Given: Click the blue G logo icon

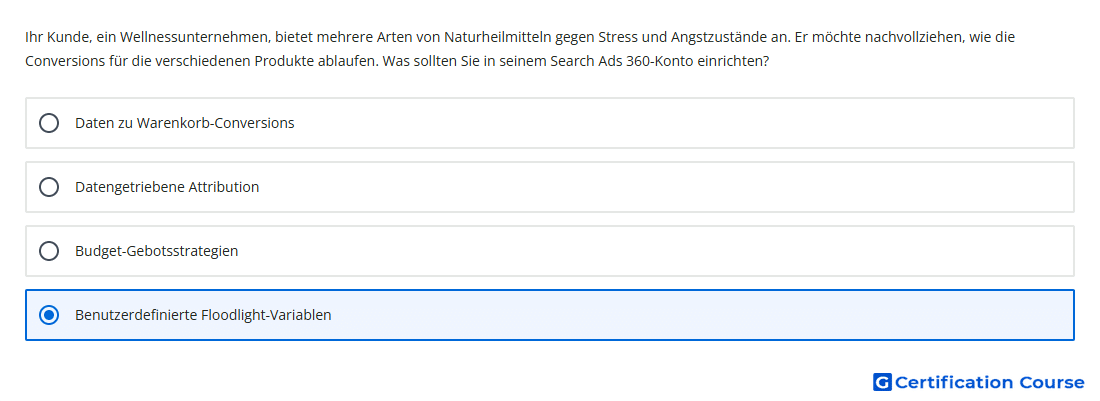Looking at the screenshot, I should (x=882, y=382).
